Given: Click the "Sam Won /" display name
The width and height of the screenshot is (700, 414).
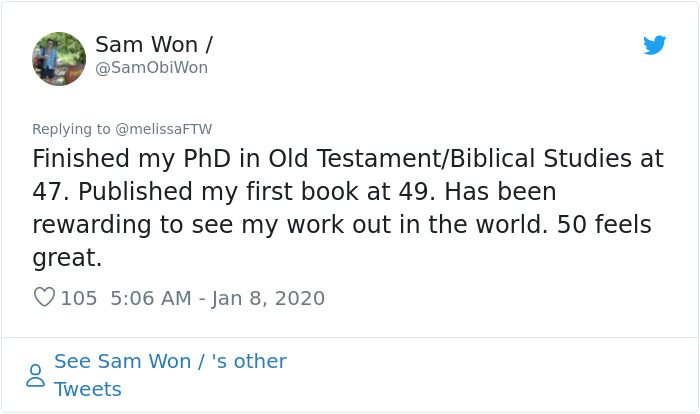Looking at the screenshot, I should [x=153, y=45].
